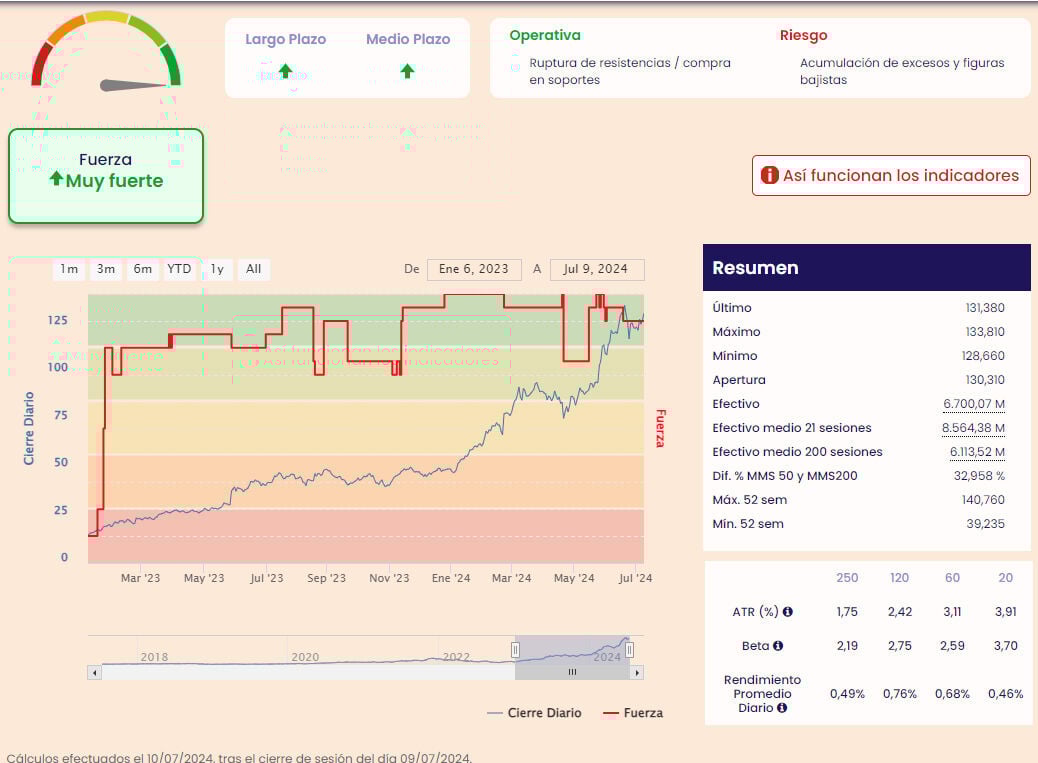Select the 1m time range

[69, 269]
